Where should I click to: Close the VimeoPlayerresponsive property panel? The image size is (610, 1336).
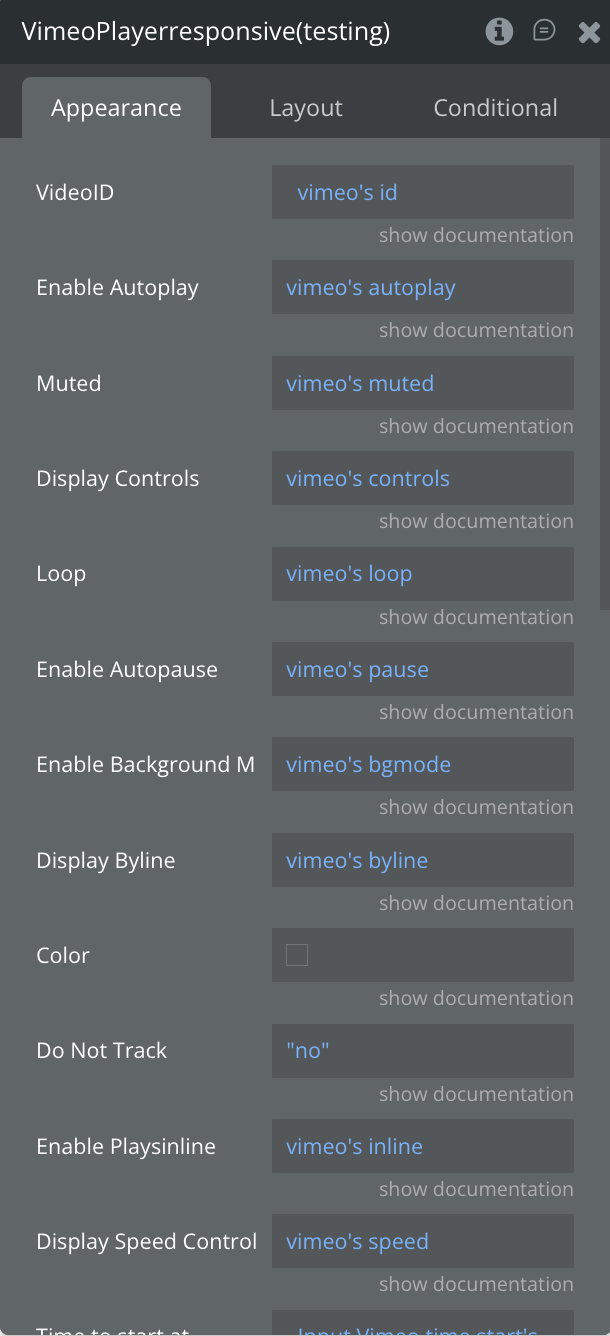(589, 32)
